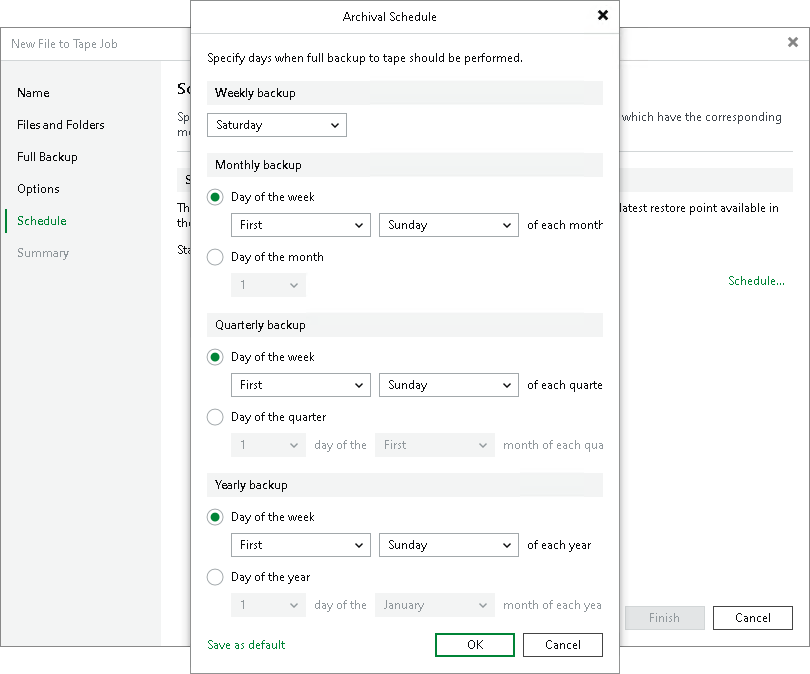
Task: Cancel the Archival Schedule dialog
Action: point(563,645)
